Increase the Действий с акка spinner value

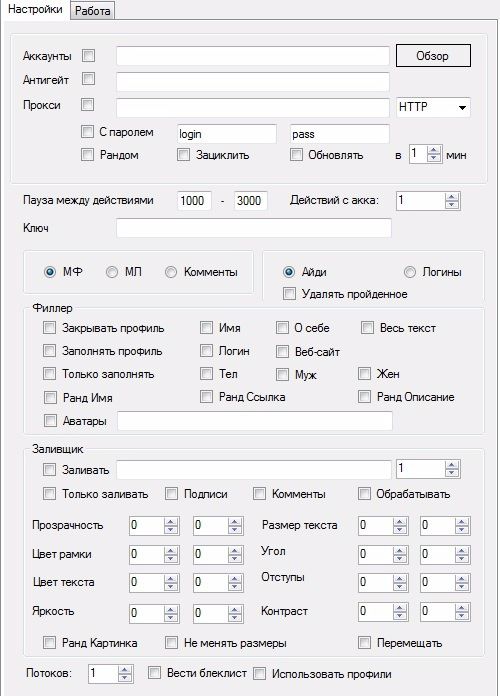click(452, 197)
